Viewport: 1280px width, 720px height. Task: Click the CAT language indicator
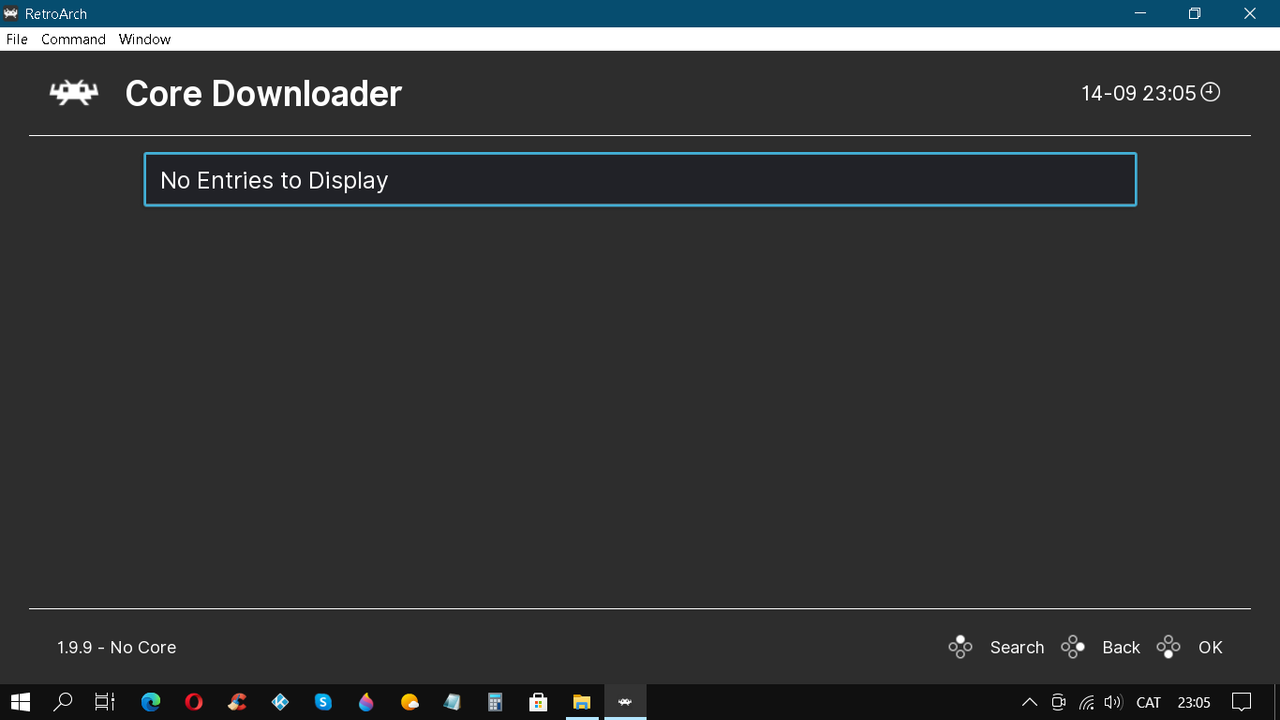[1149, 702]
